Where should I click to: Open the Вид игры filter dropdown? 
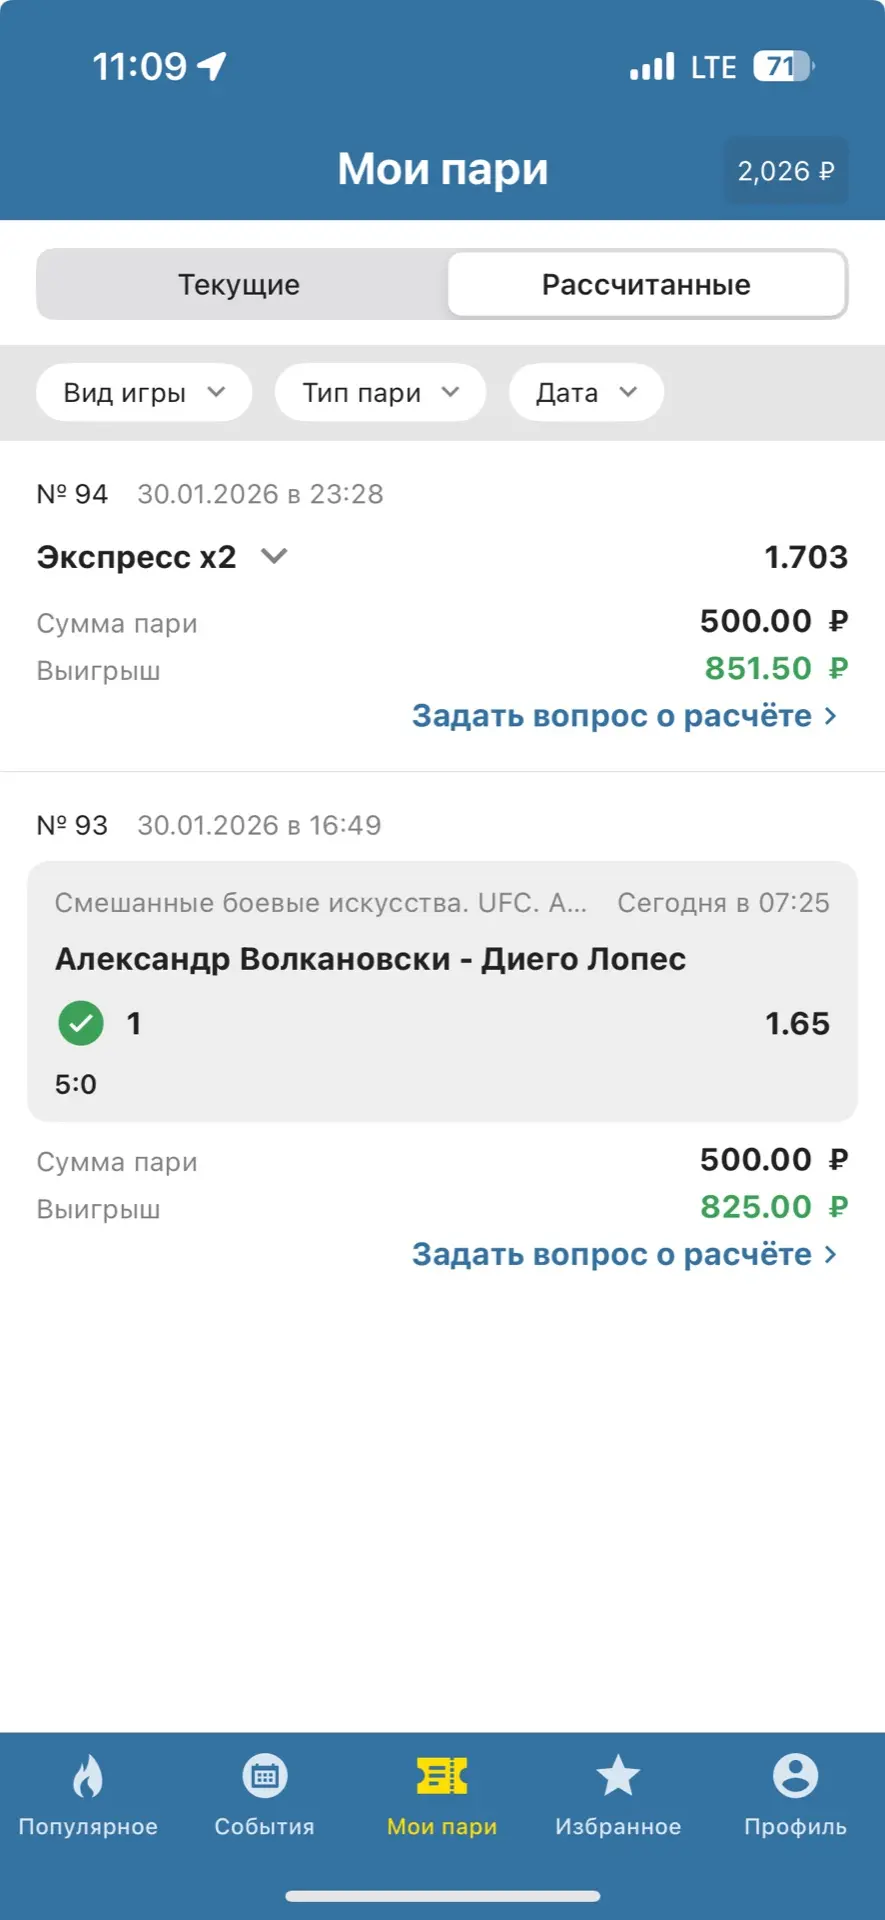(144, 392)
